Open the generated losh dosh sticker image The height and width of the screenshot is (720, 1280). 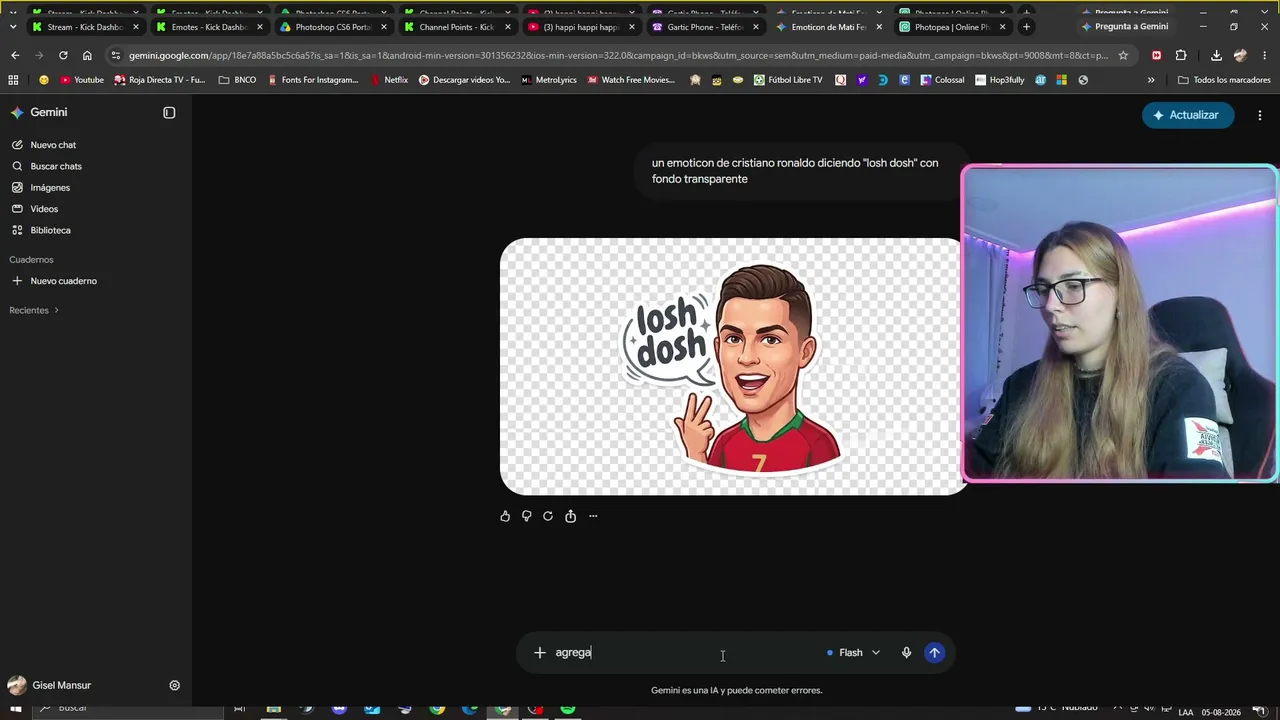tap(734, 366)
